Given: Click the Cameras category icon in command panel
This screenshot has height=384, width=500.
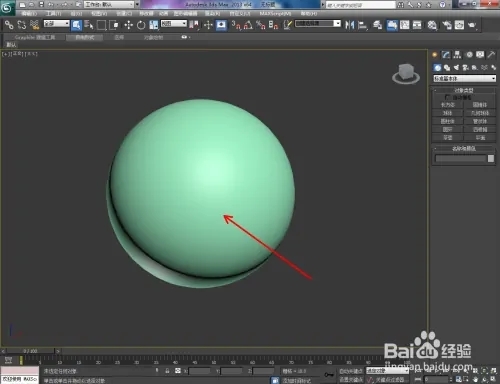Looking at the screenshot, I should tap(466, 68).
